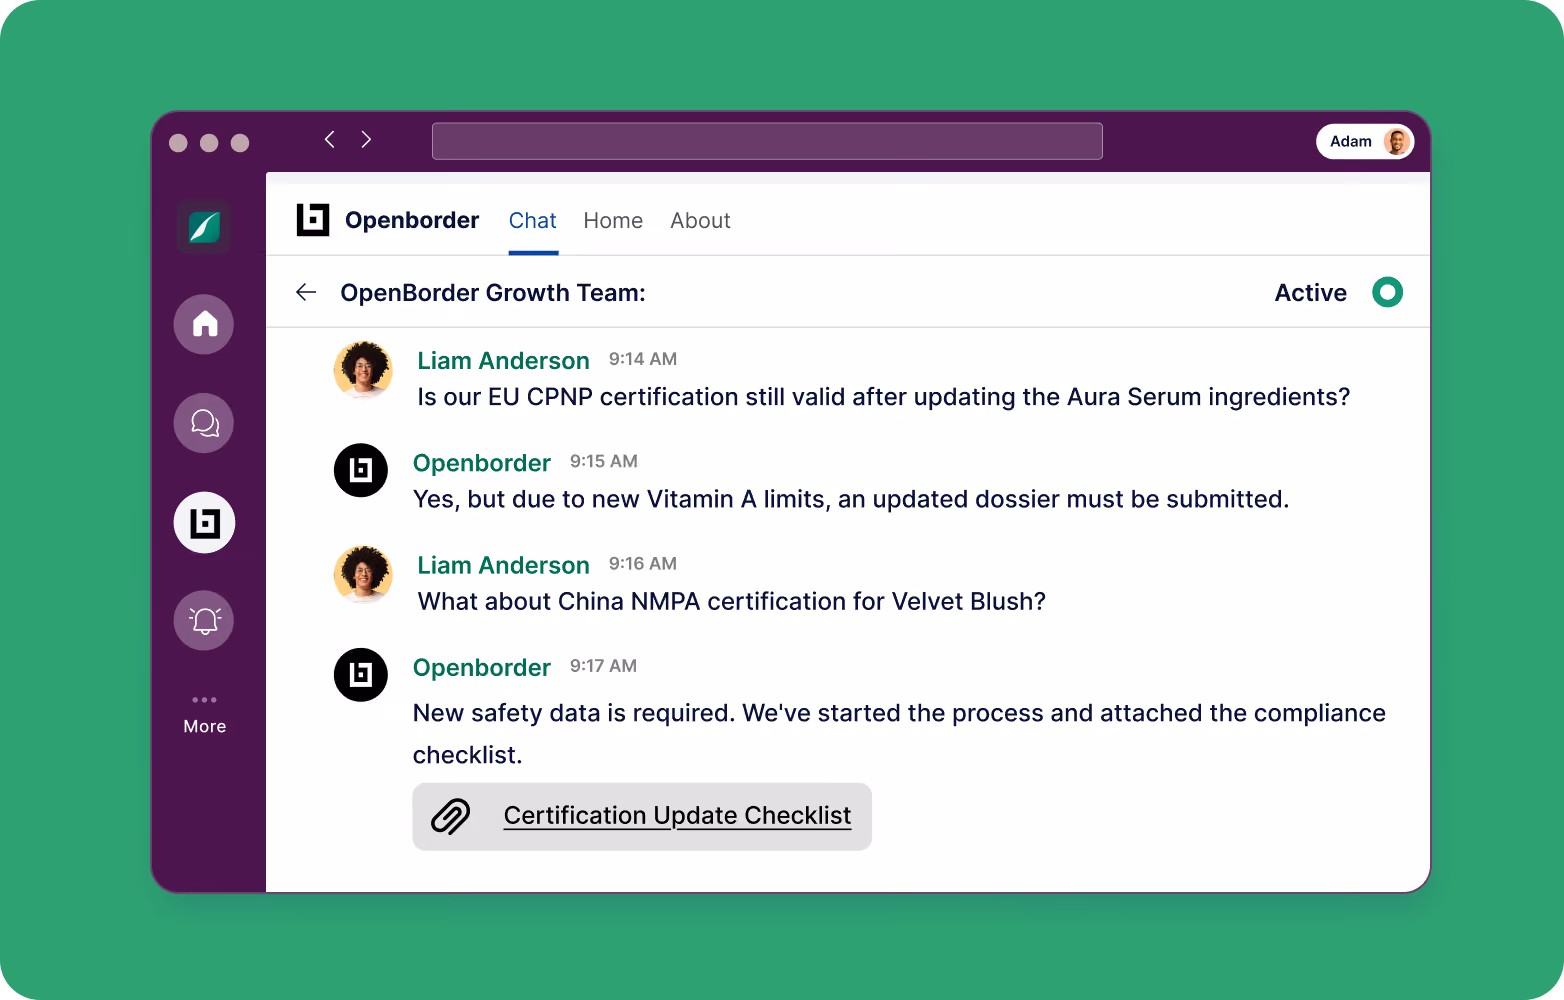Switch to the Home tab
Screen dimensions: 1564x1000
613,221
